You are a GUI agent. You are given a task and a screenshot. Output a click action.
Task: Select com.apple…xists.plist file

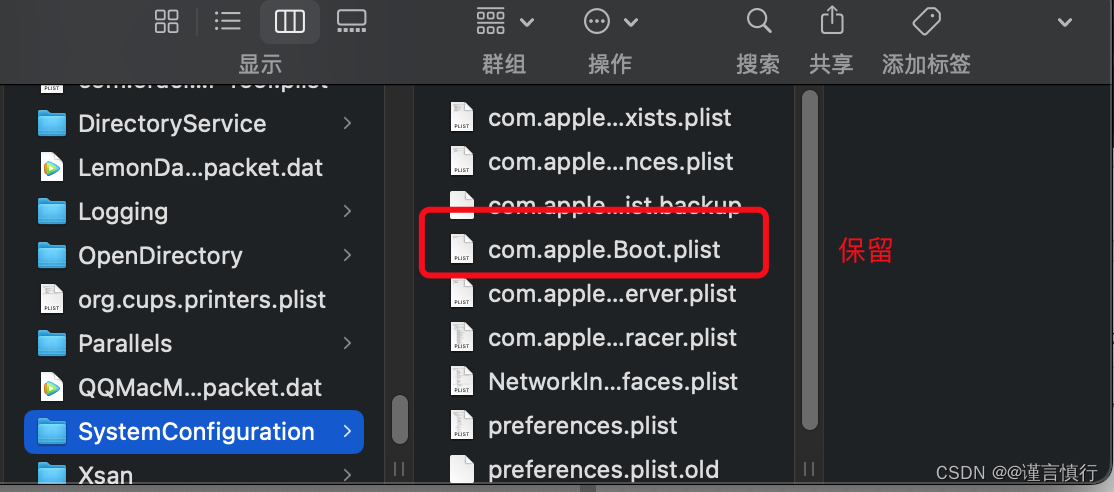[x=610, y=117]
